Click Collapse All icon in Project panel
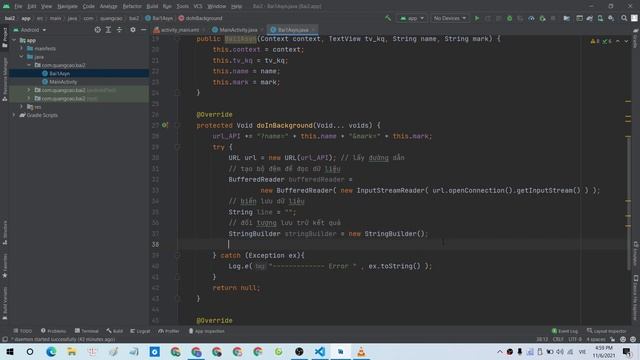The height and width of the screenshot is (360, 640). click(119, 30)
